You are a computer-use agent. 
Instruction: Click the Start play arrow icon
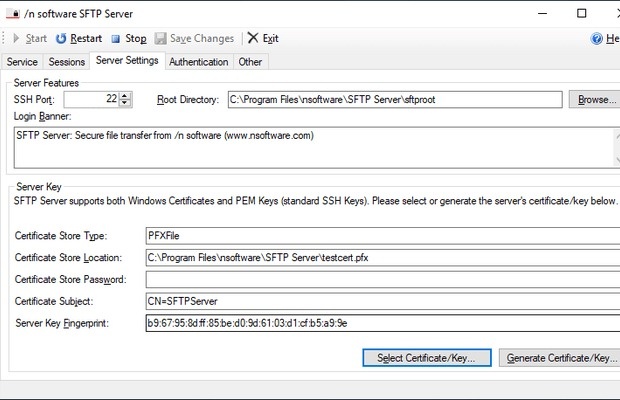tap(17, 38)
